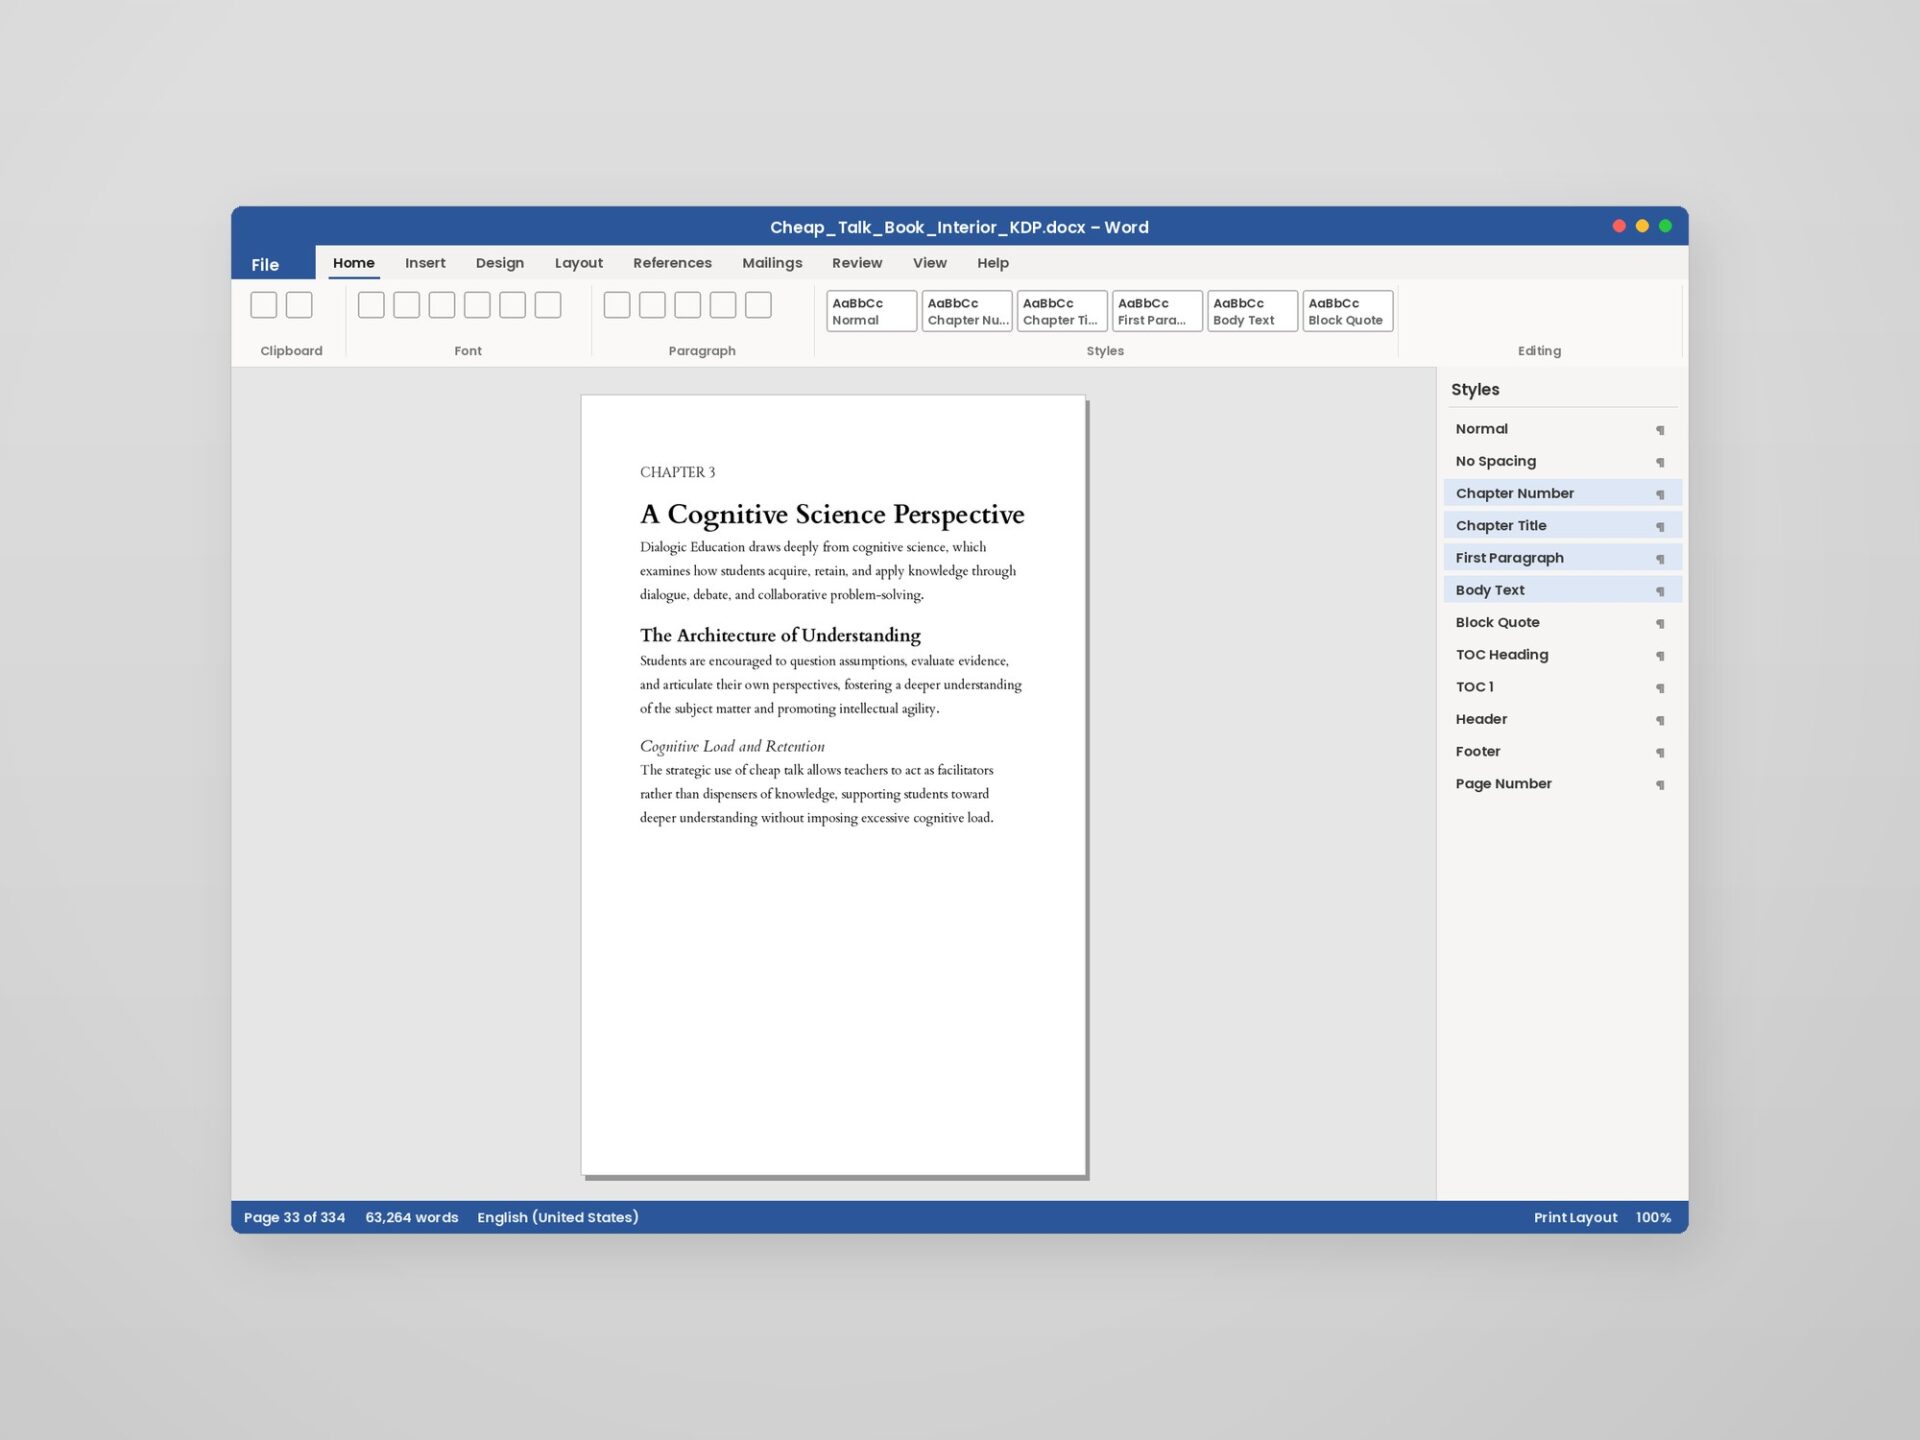Image resolution: width=1920 pixels, height=1440 pixels.
Task: Click Page 33 of 334 in status bar
Action: (x=294, y=1217)
